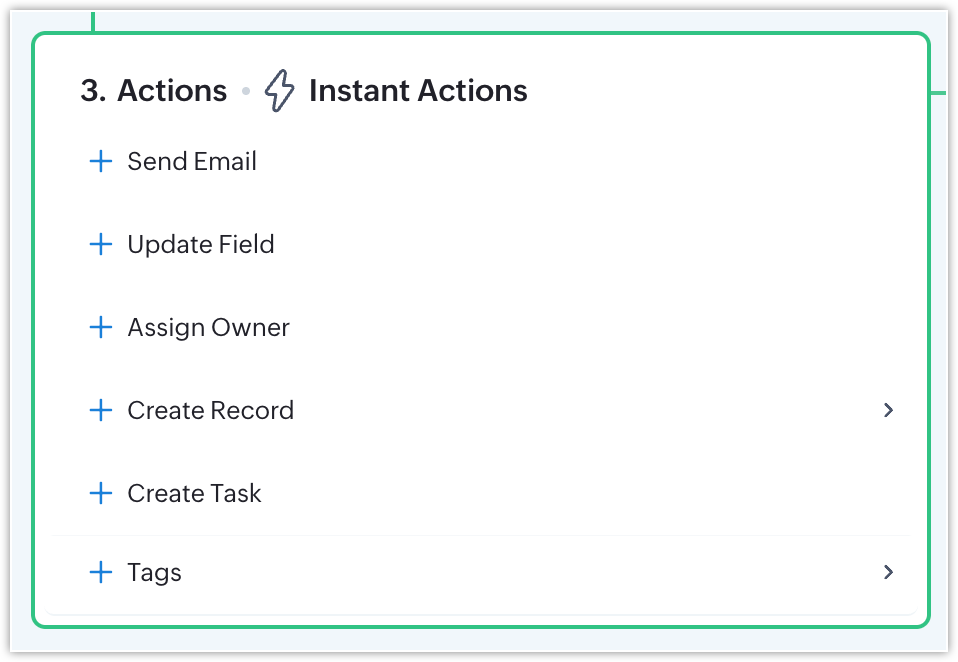Choose the Update Field action label
This screenshot has height=662, width=958.
pos(201,245)
